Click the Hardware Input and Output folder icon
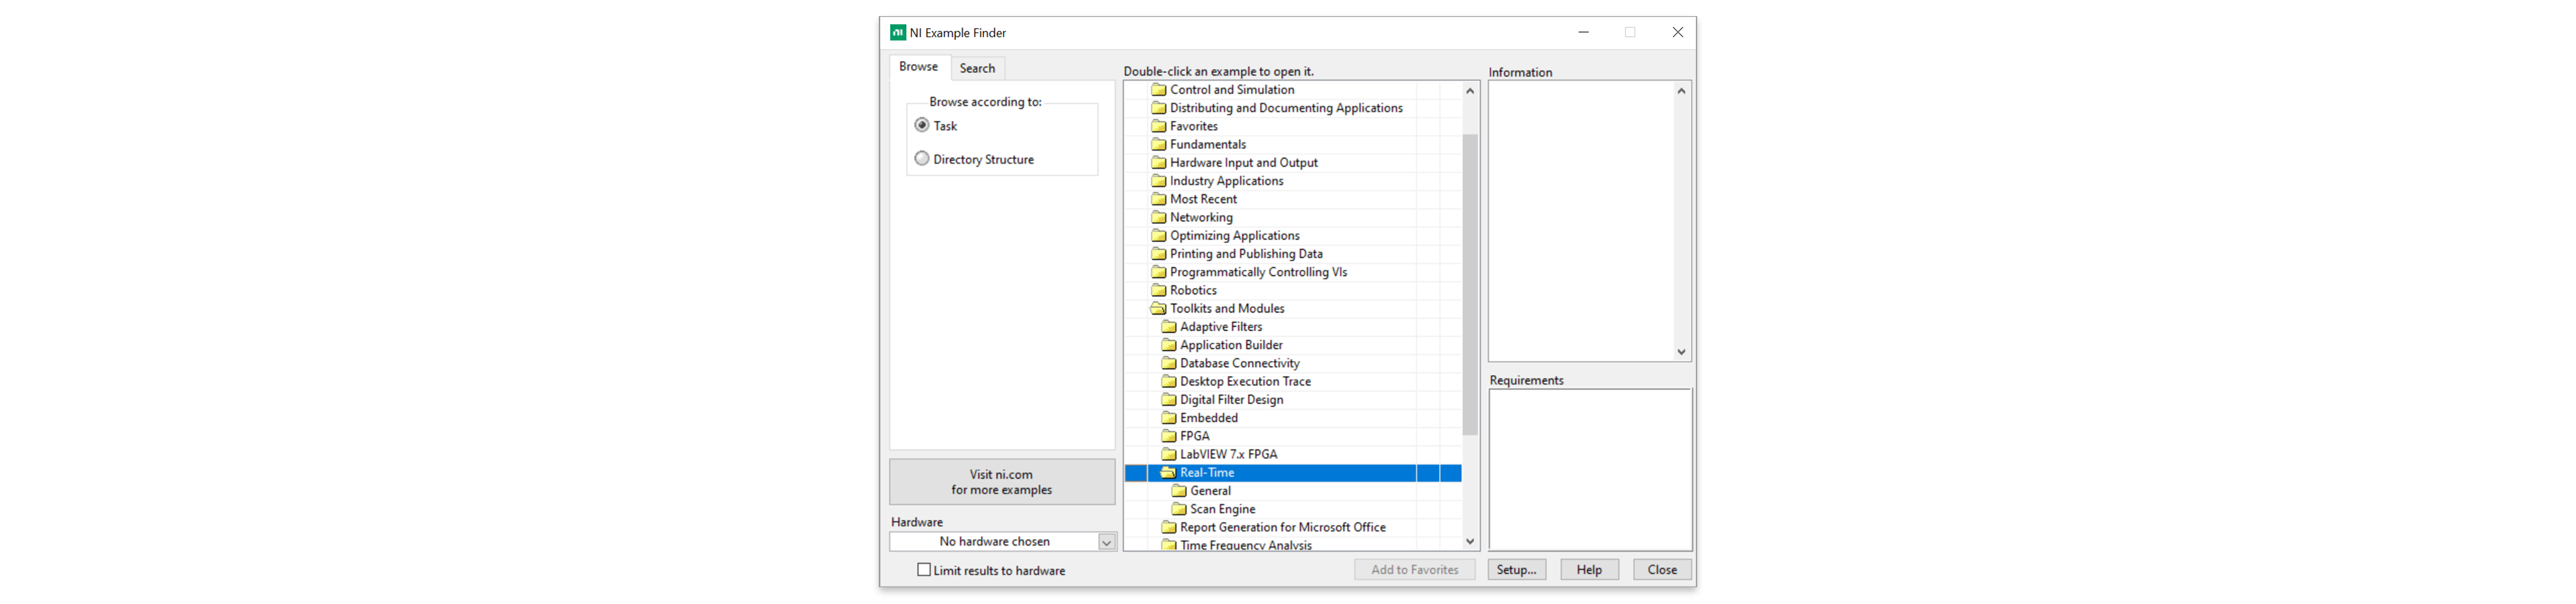The image size is (2576, 604). [1159, 162]
